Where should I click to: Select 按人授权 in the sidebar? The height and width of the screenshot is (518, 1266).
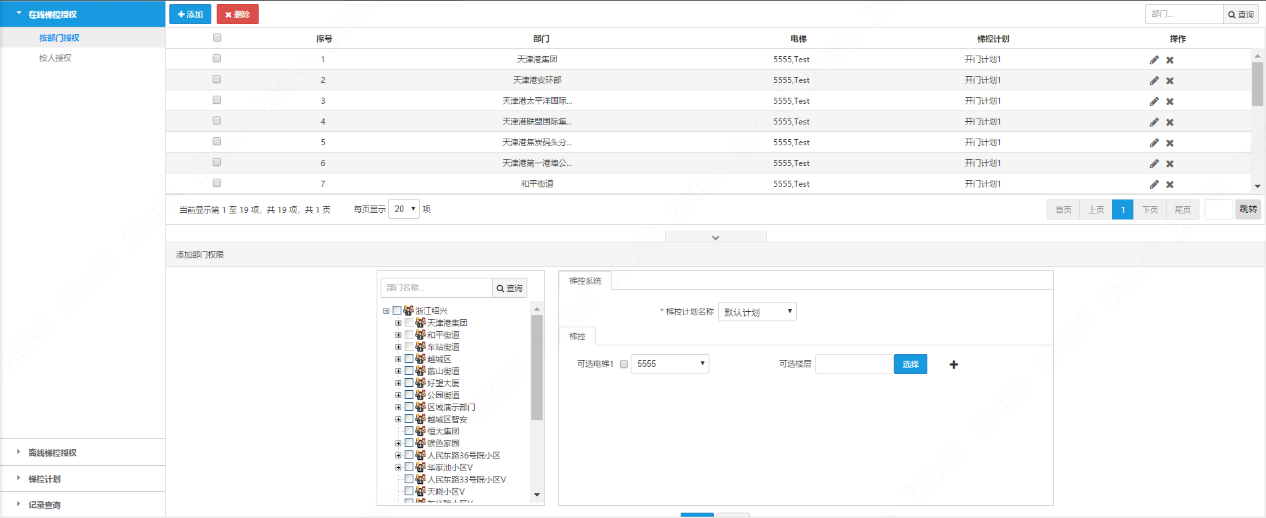(x=55, y=58)
